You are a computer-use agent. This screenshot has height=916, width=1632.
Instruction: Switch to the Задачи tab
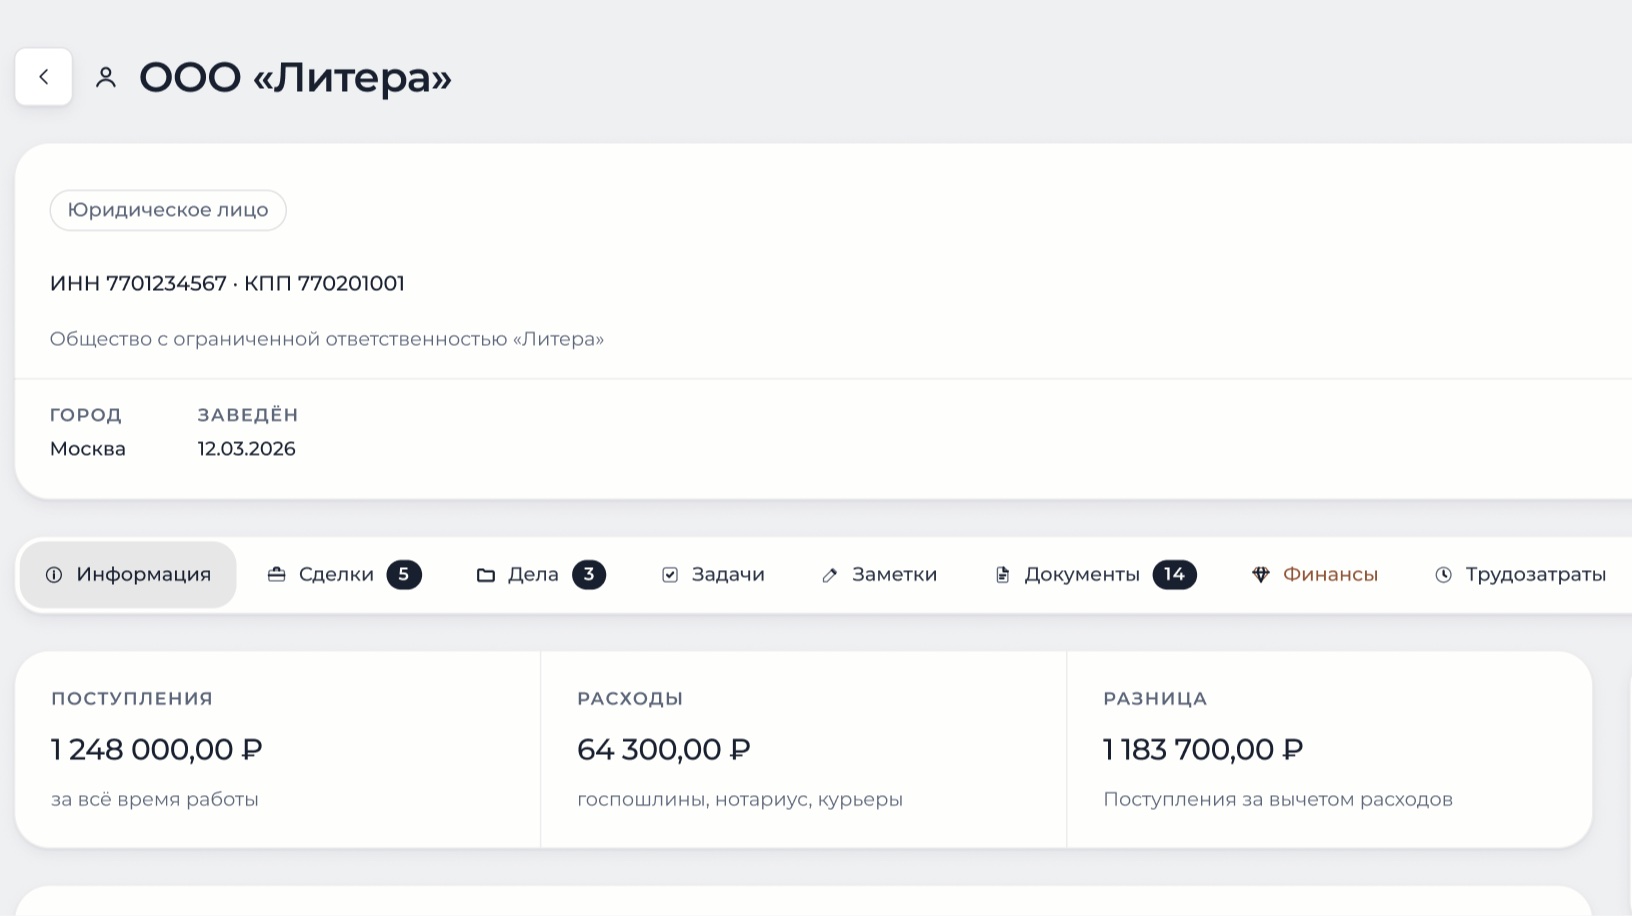coord(713,575)
